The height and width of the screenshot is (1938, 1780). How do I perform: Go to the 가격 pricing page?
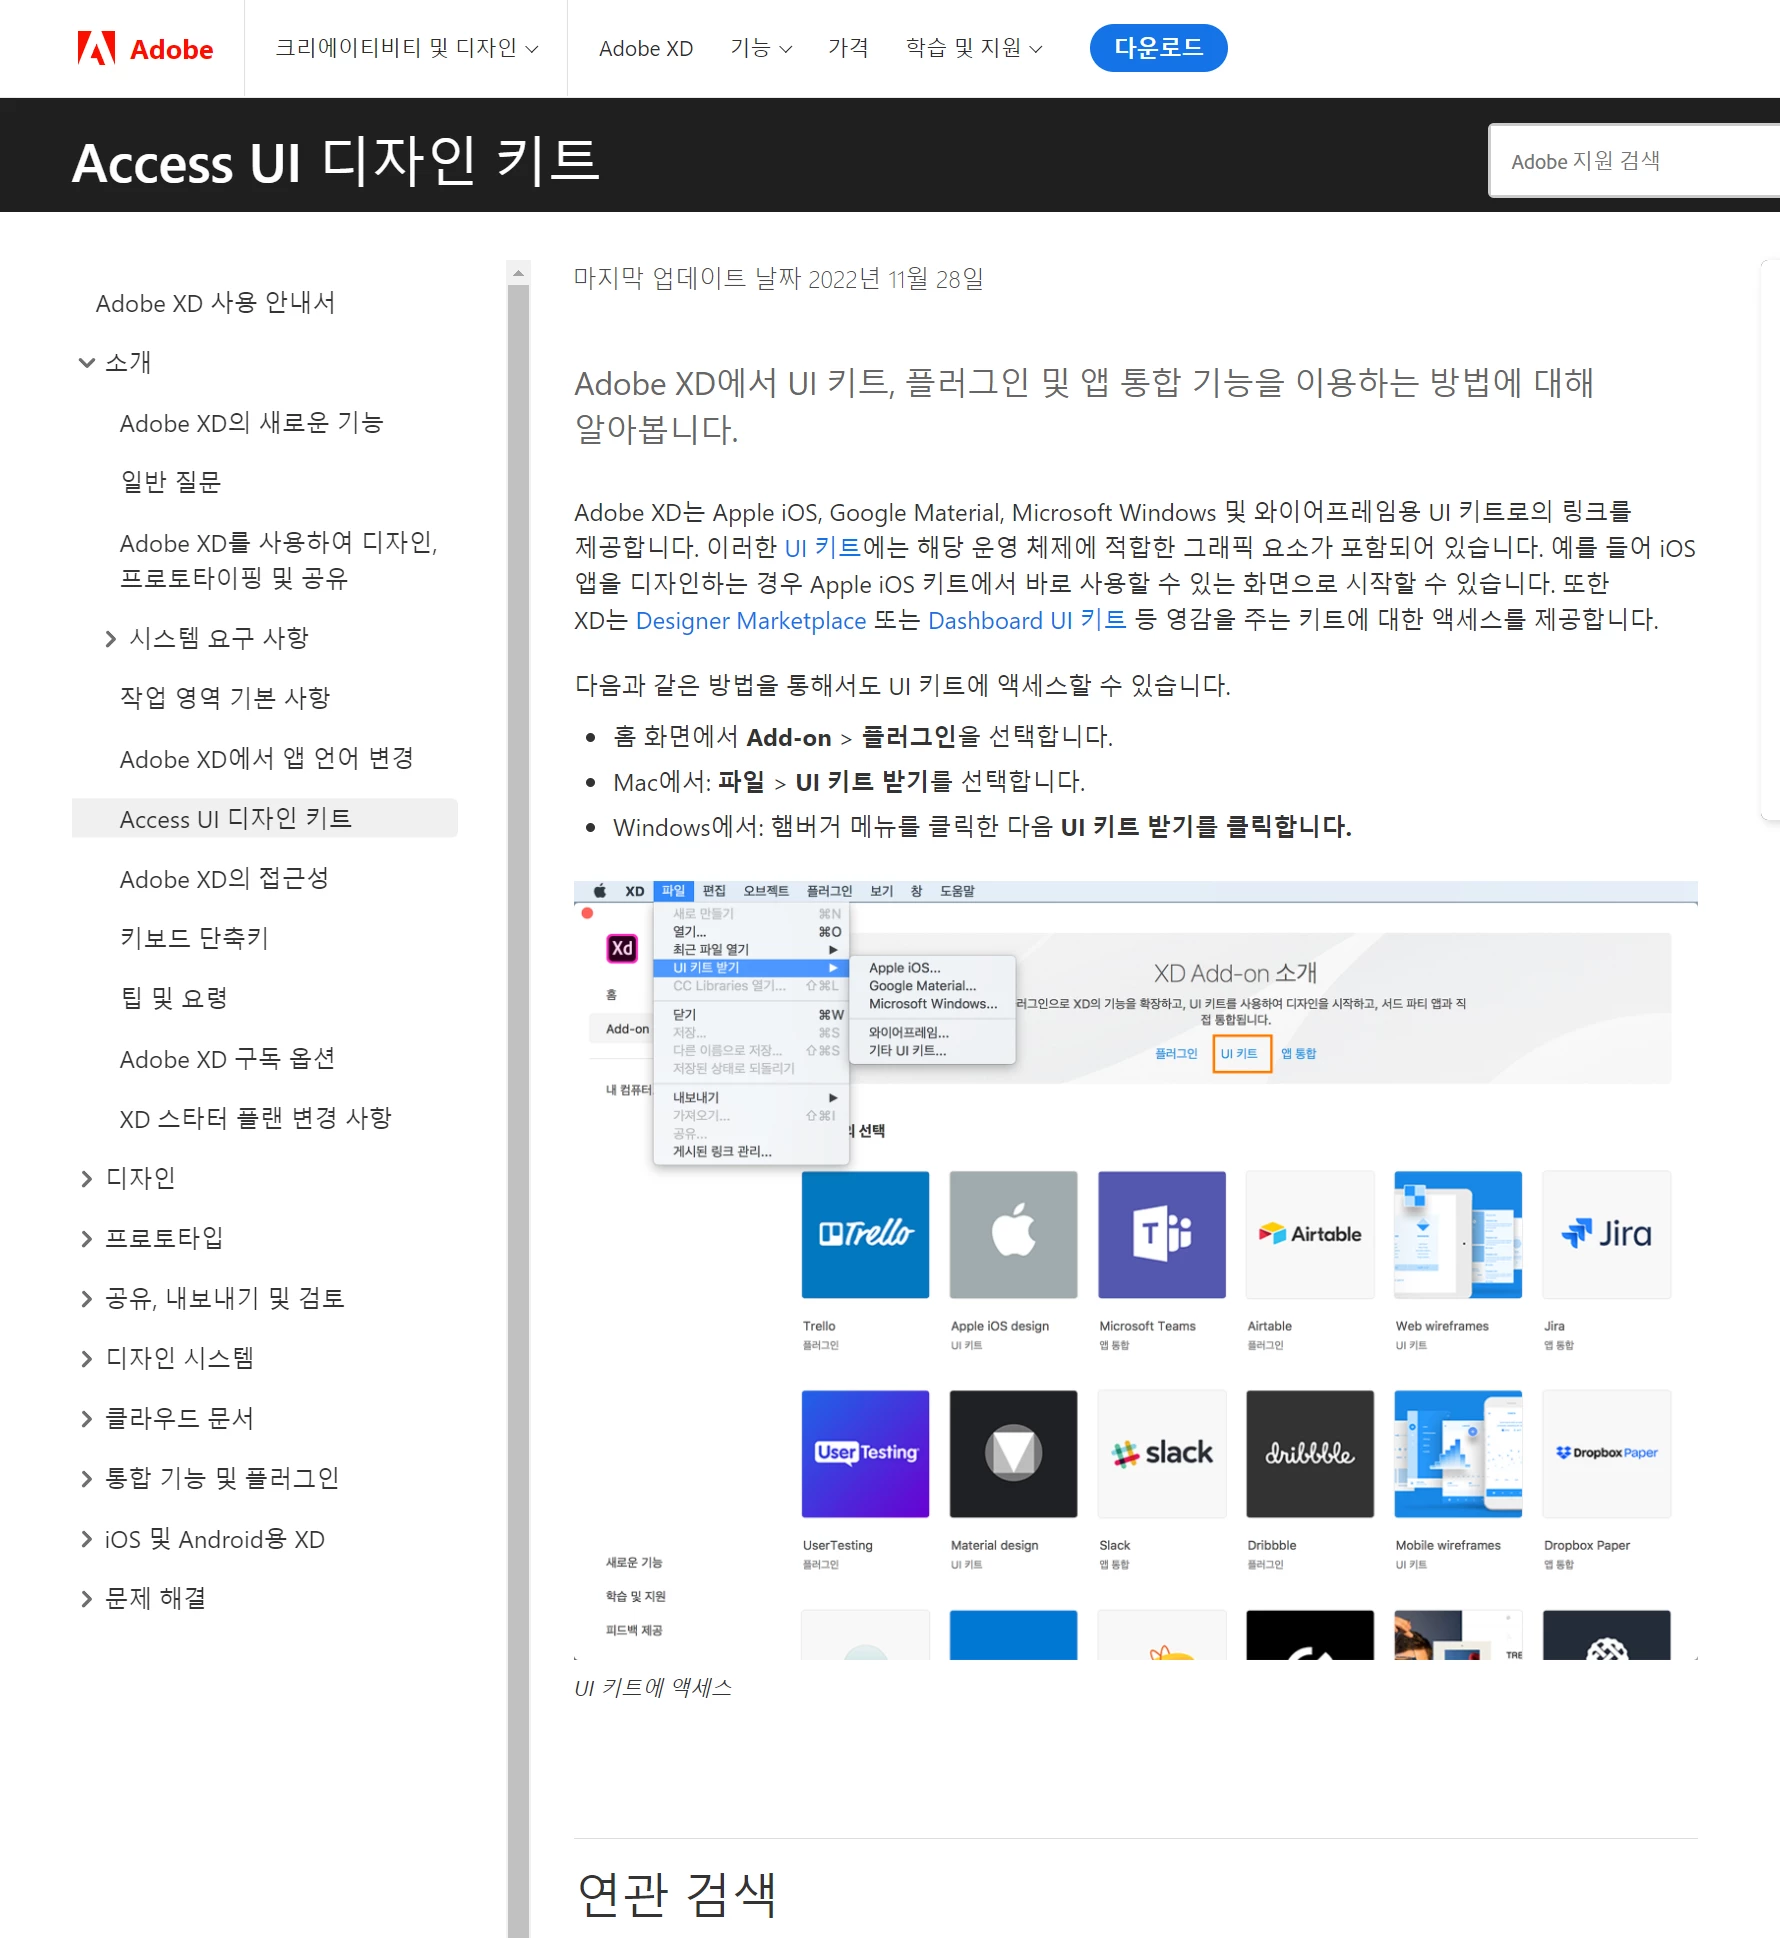pos(848,48)
